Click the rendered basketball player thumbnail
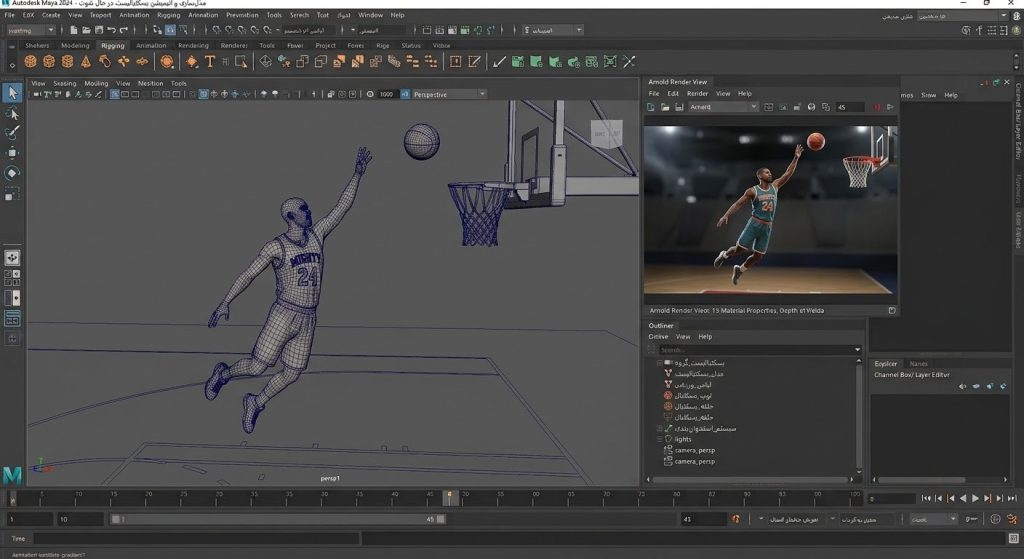The height and width of the screenshot is (559, 1024). (x=770, y=210)
